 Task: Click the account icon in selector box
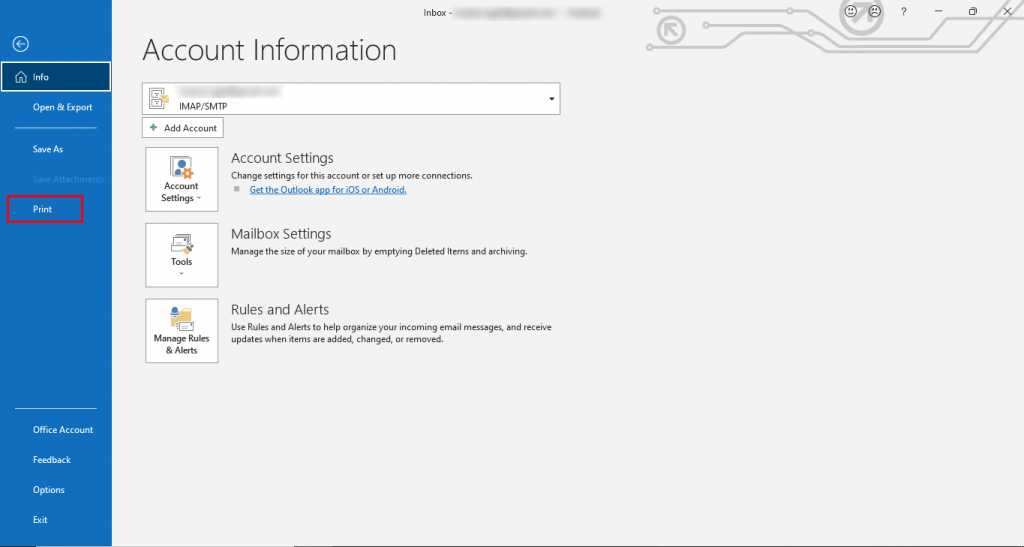pyautogui.click(x=159, y=98)
